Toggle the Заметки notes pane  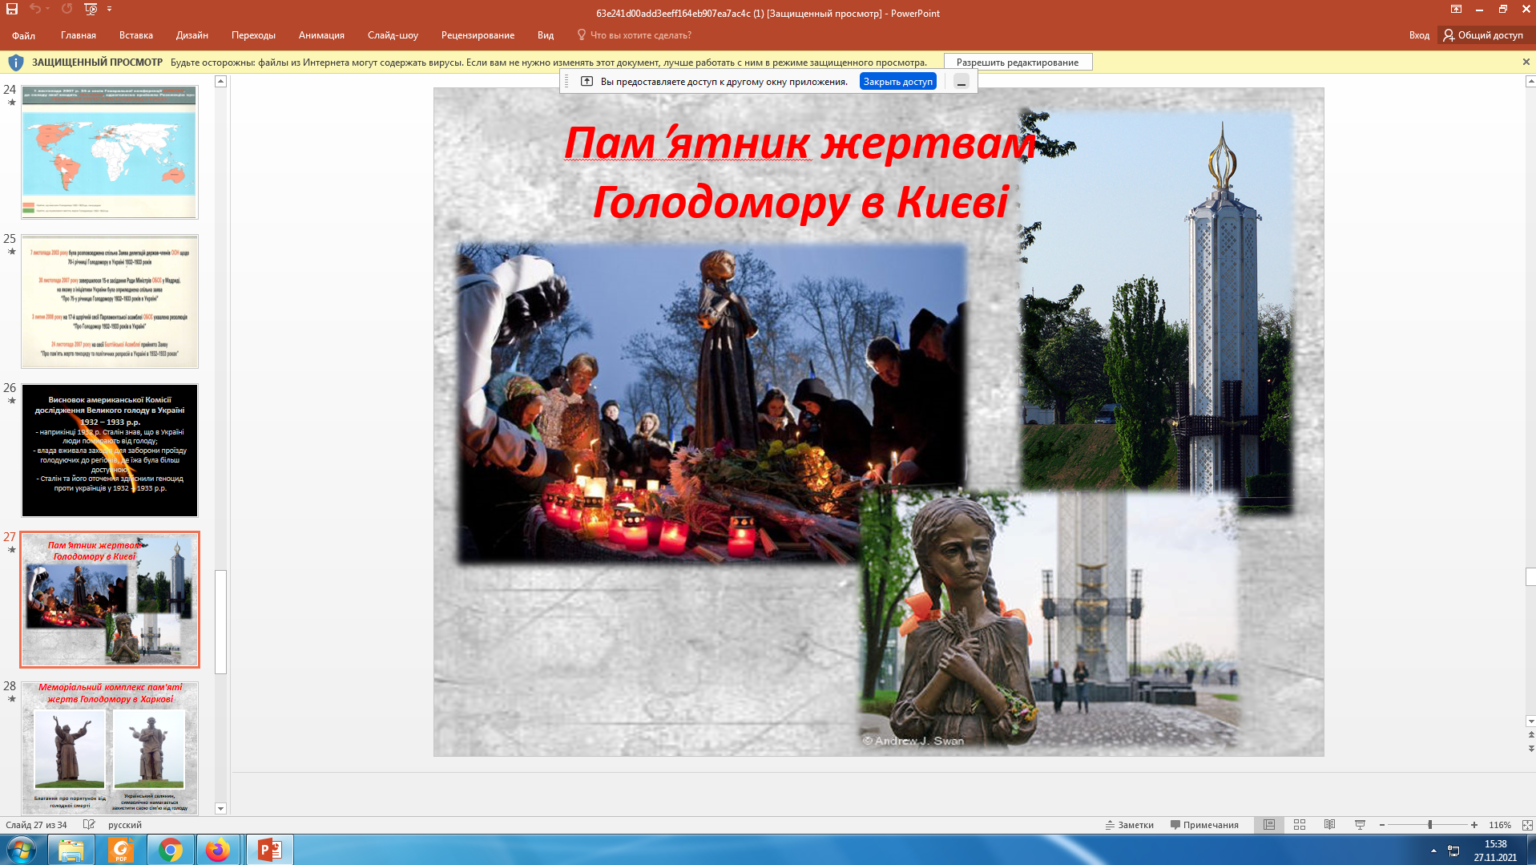point(1129,825)
